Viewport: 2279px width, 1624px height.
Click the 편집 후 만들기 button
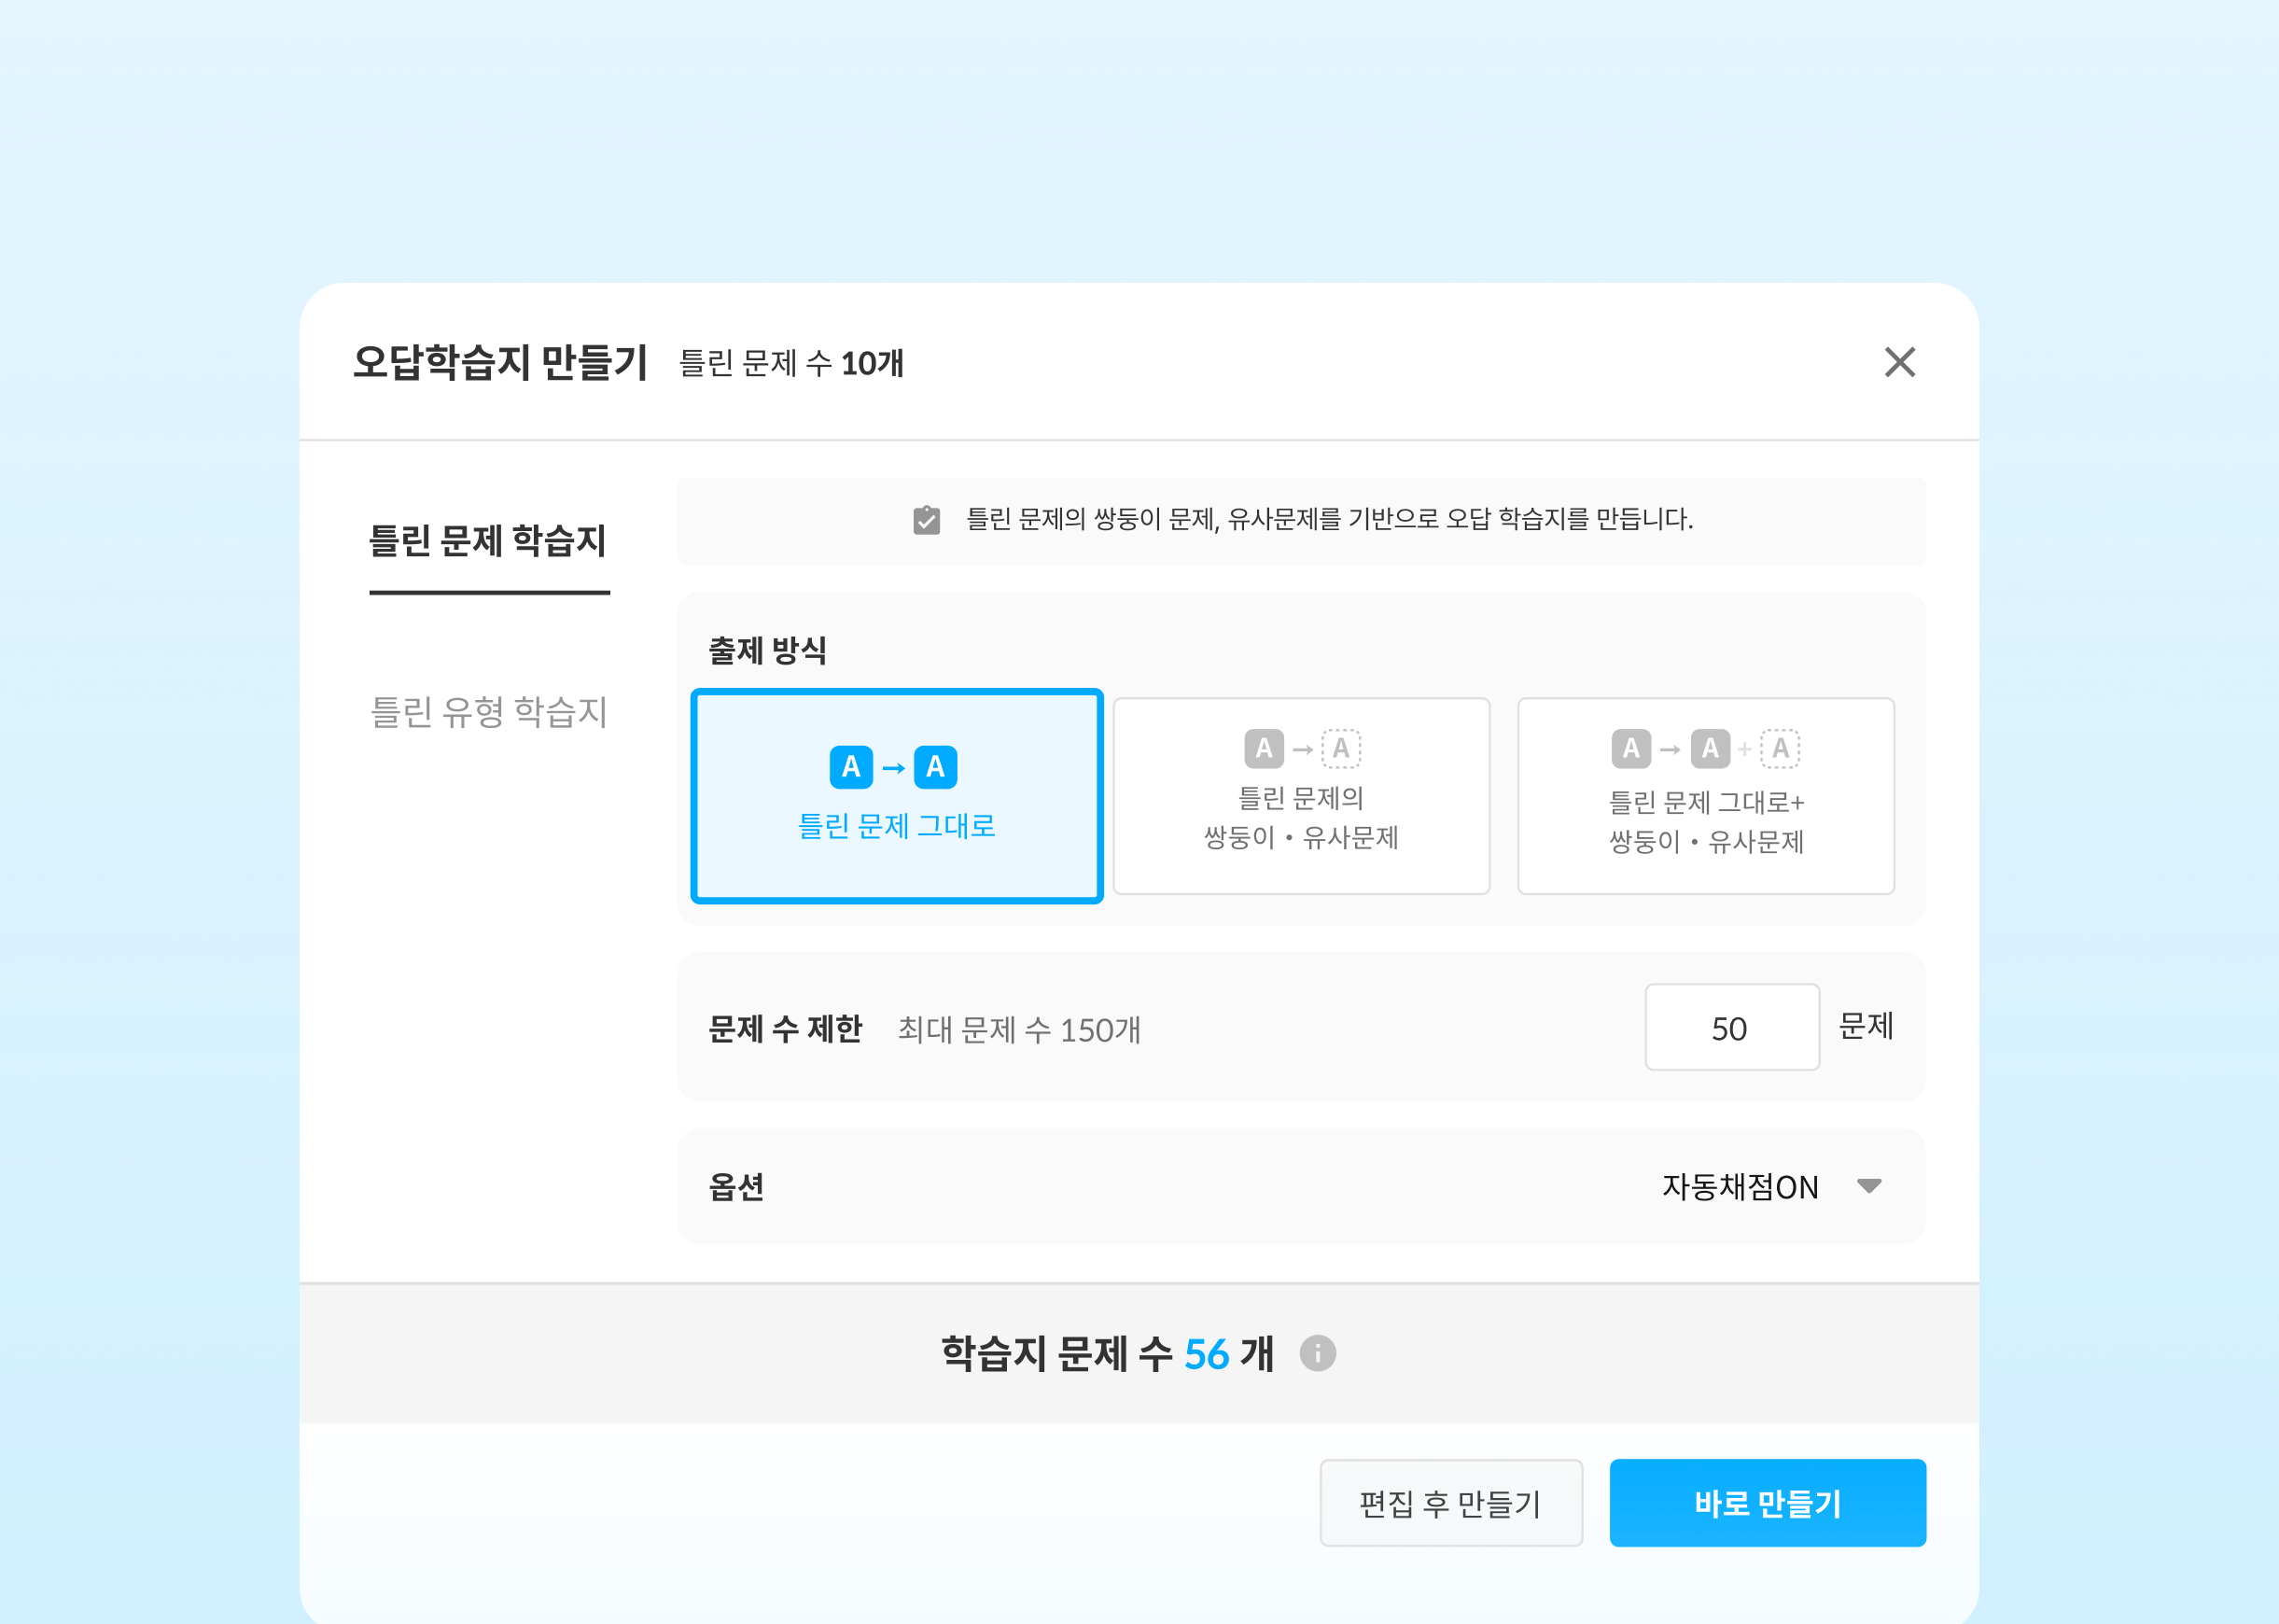pos(1450,1502)
